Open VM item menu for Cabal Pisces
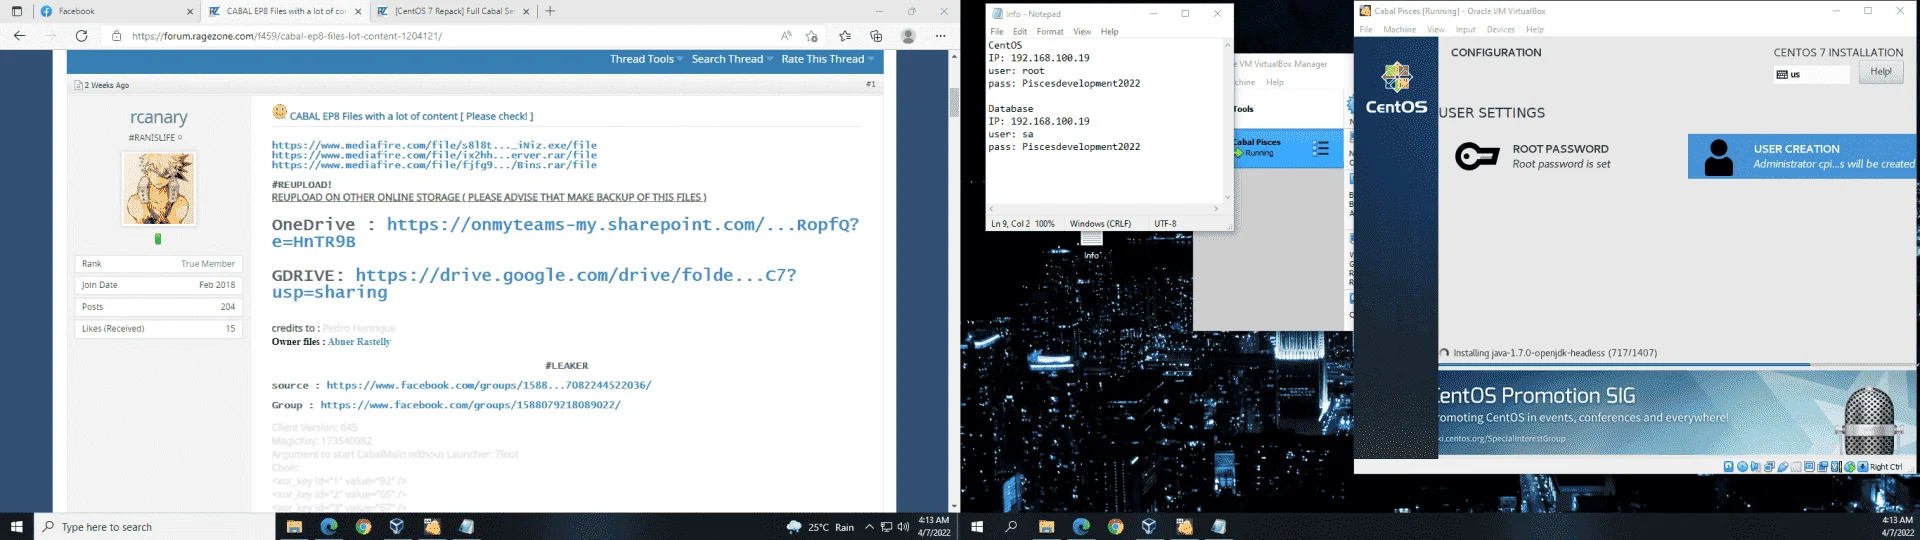The height and width of the screenshot is (540, 1920). click(x=1321, y=148)
